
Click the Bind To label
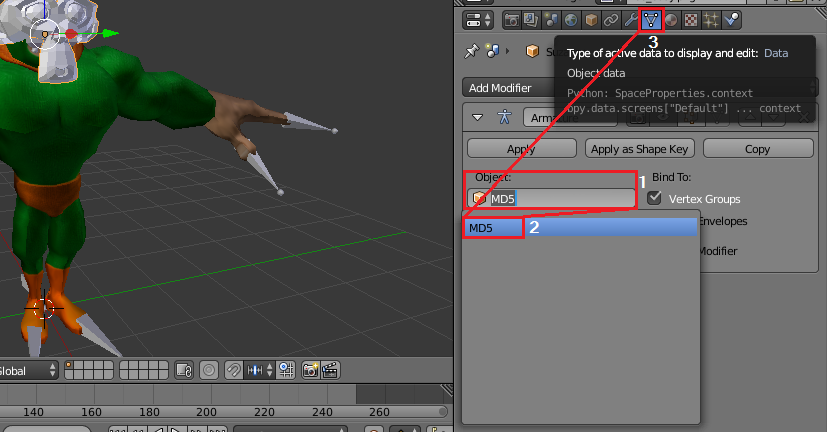[671, 177]
